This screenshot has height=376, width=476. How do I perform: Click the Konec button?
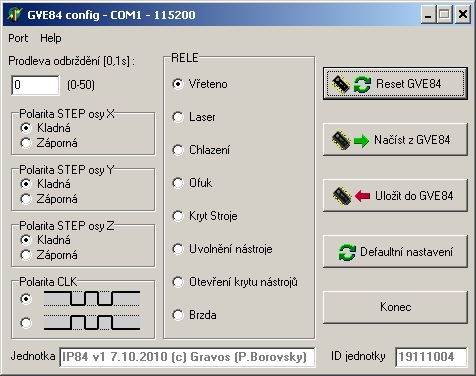(x=395, y=307)
